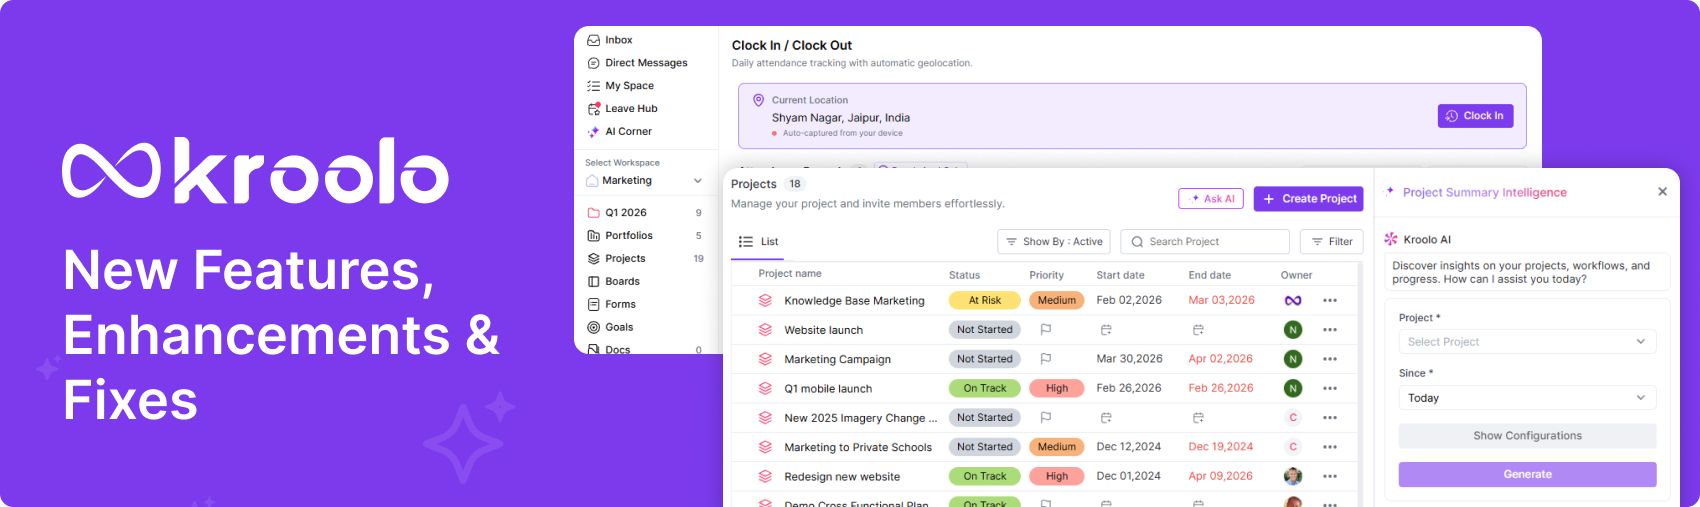Viewport: 1700px width, 507px height.
Task: Click the Kroolo logo
Action: tap(255, 171)
